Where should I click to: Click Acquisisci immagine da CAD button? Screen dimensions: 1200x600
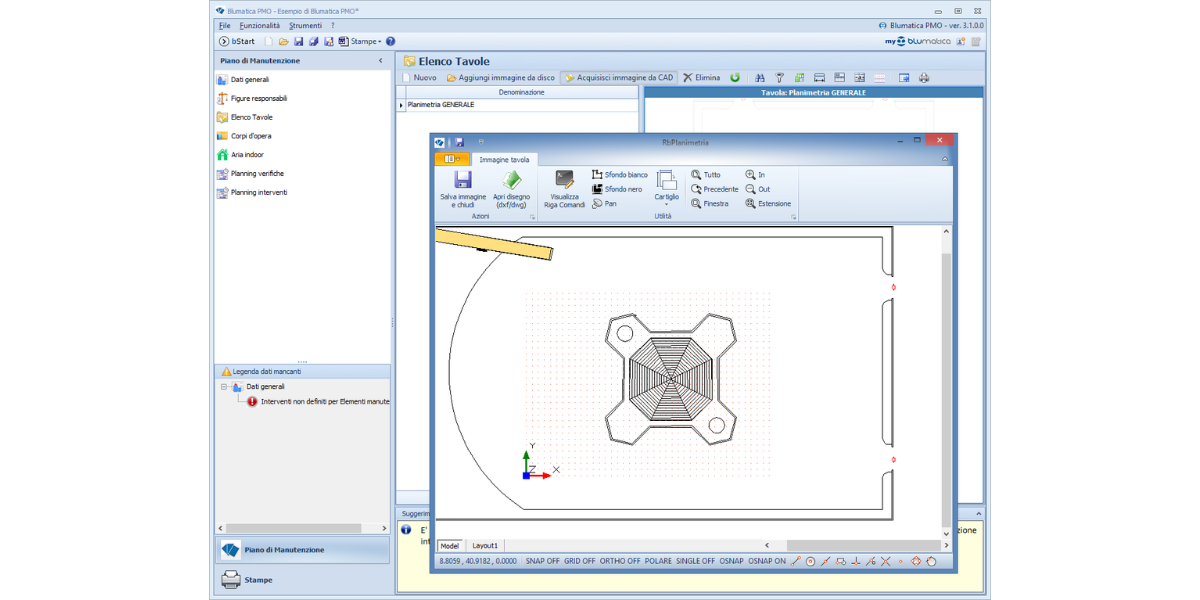(619, 78)
